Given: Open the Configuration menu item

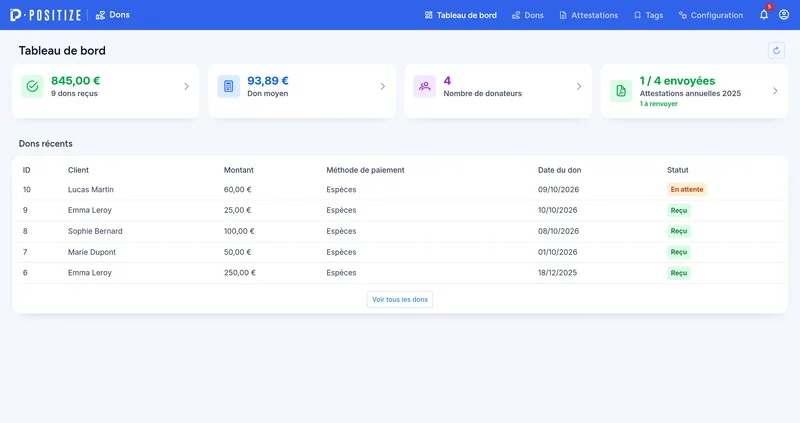Looking at the screenshot, I should tap(711, 15).
